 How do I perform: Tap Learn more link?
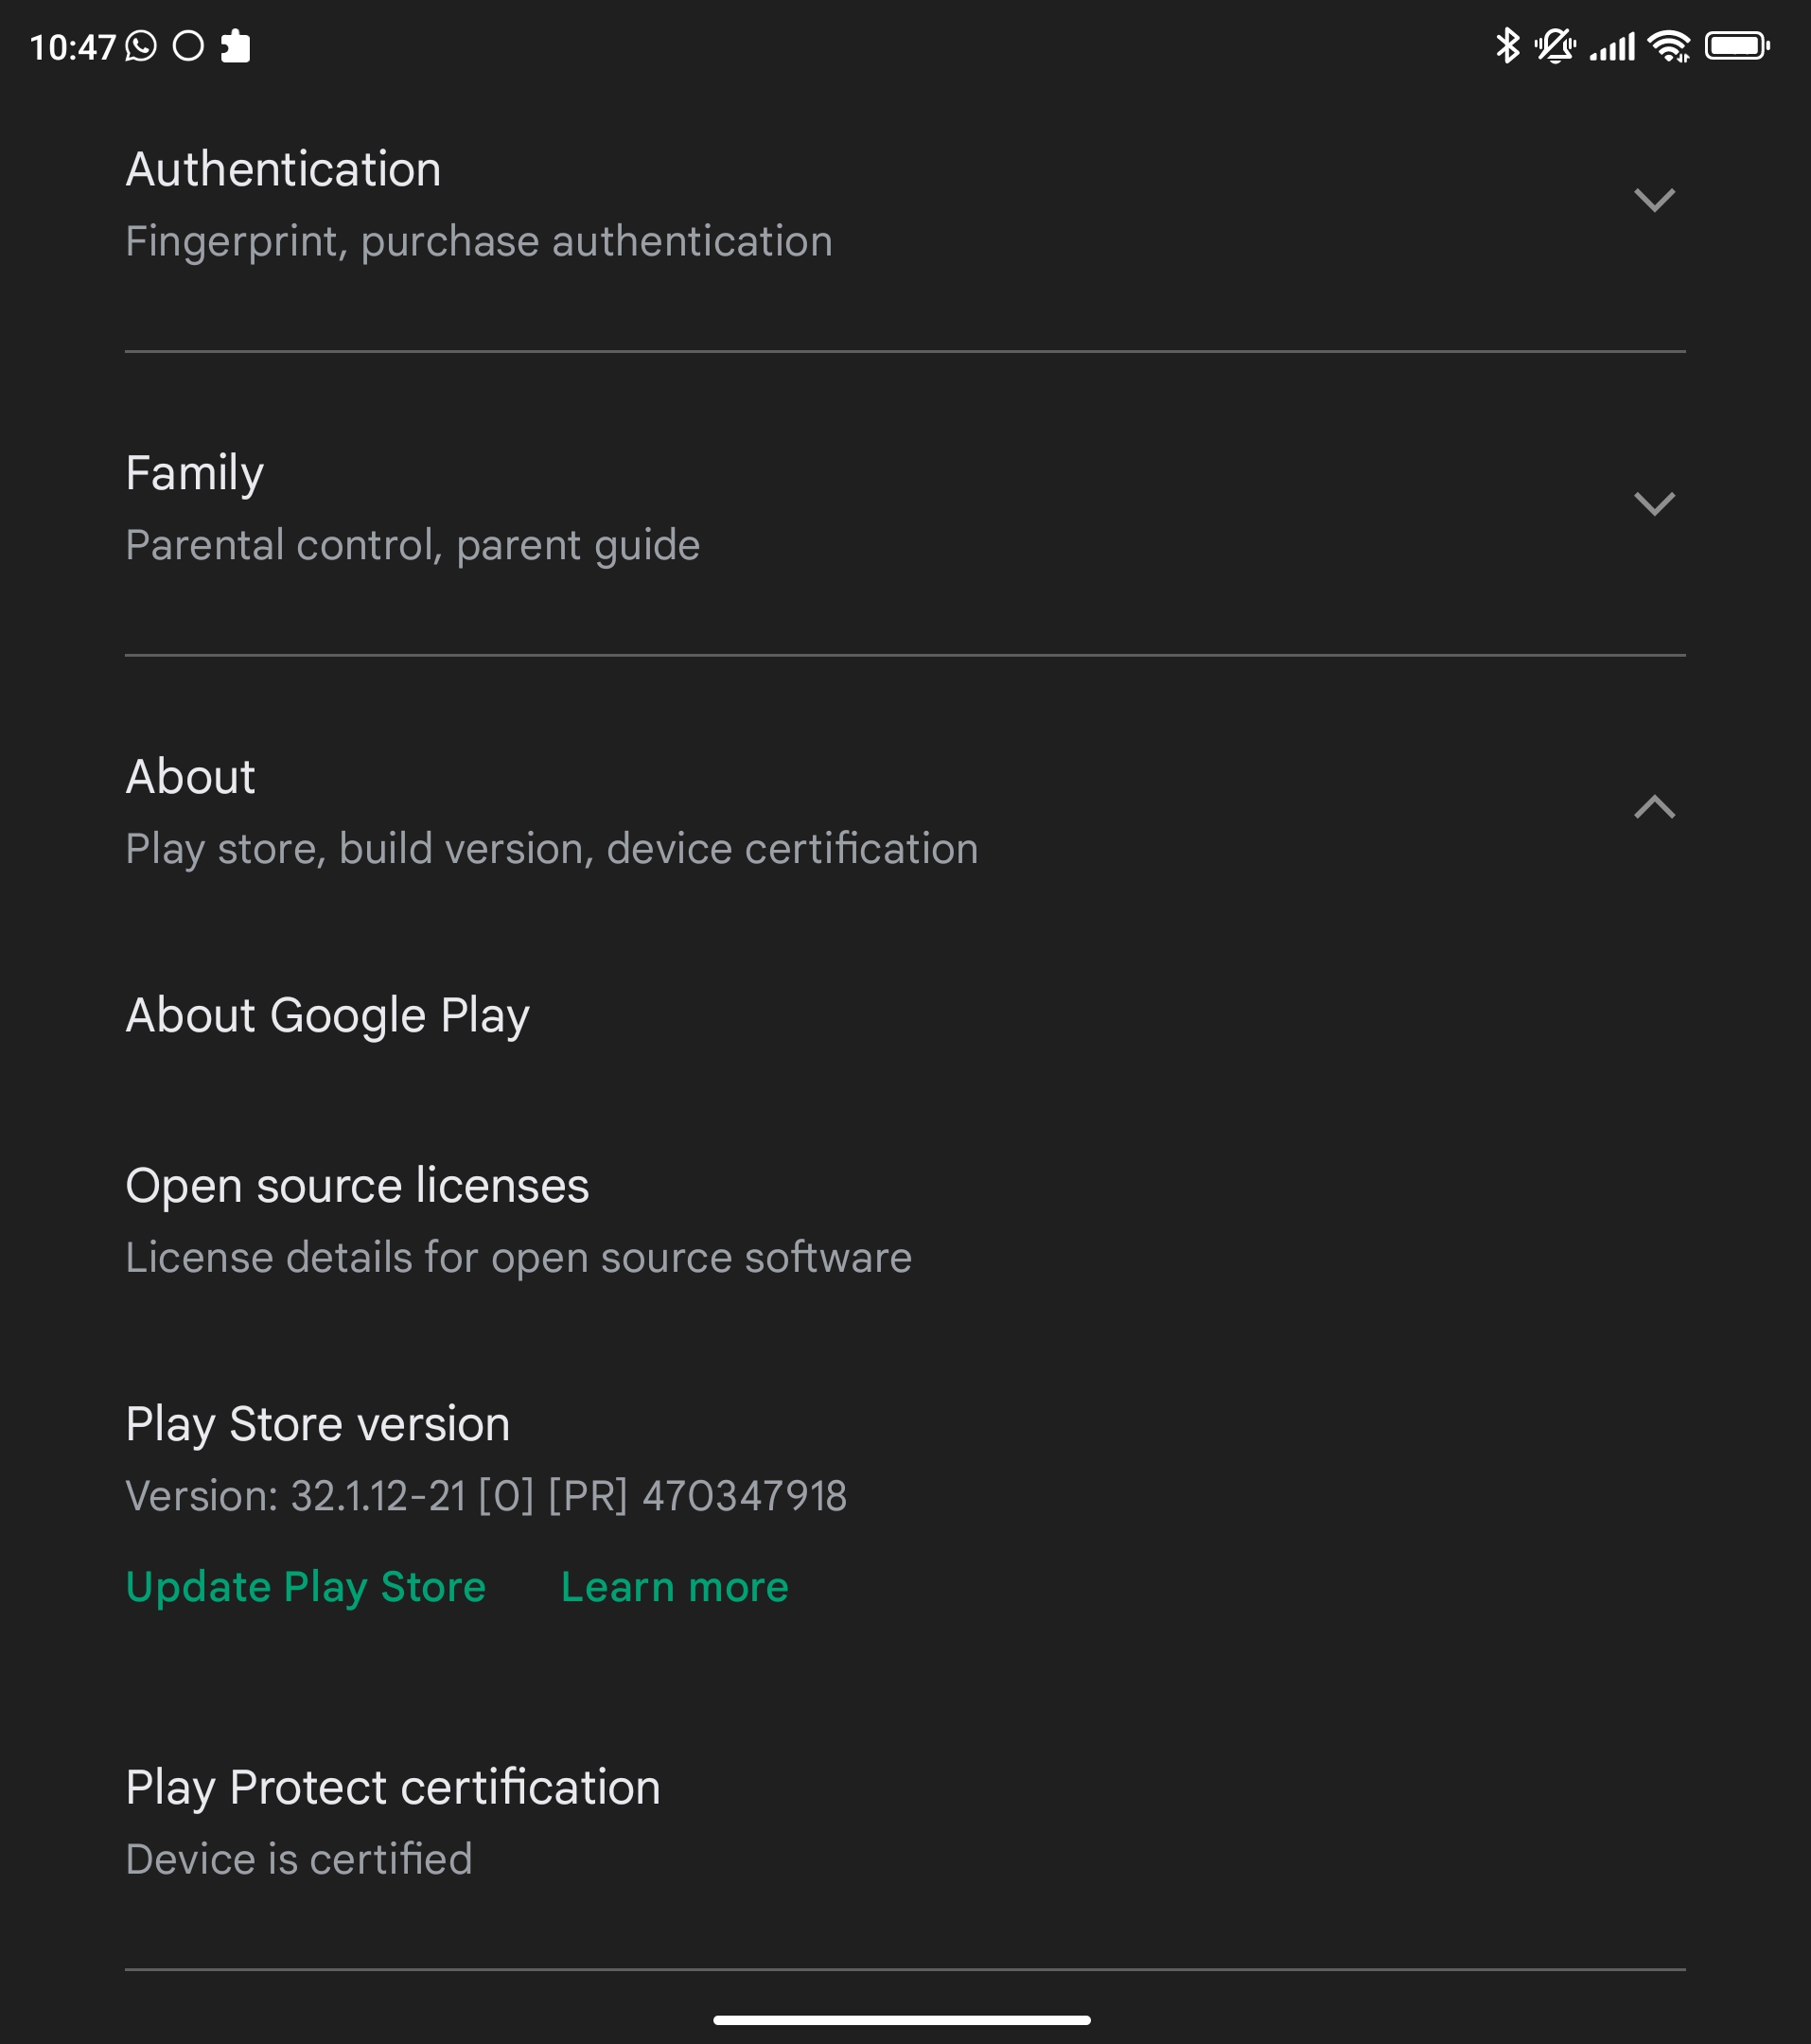(x=675, y=1587)
